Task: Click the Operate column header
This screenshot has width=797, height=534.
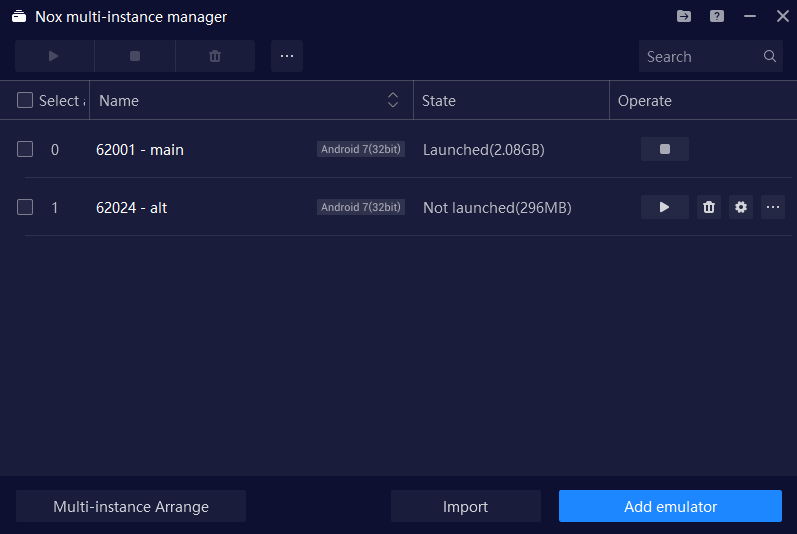Action: (x=645, y=100)
